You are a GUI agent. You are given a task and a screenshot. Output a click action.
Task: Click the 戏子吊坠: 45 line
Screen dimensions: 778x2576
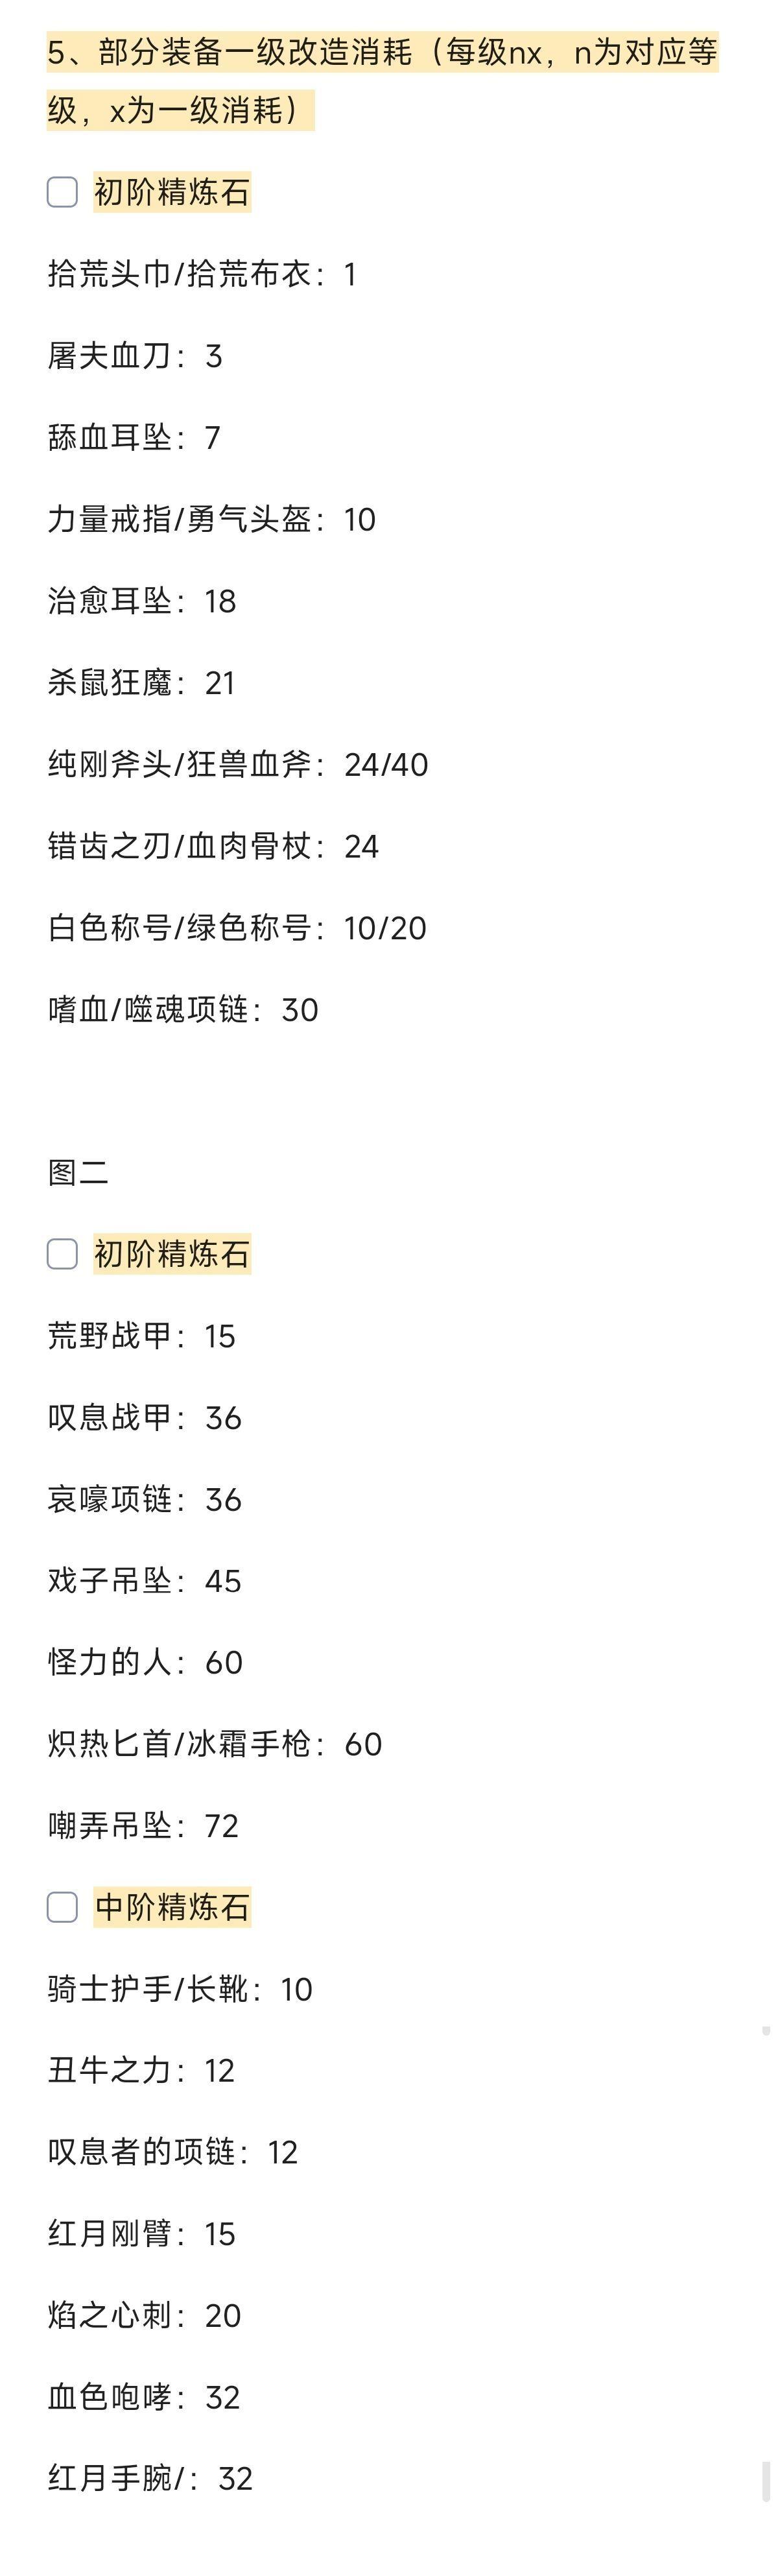pos(145,1581)
